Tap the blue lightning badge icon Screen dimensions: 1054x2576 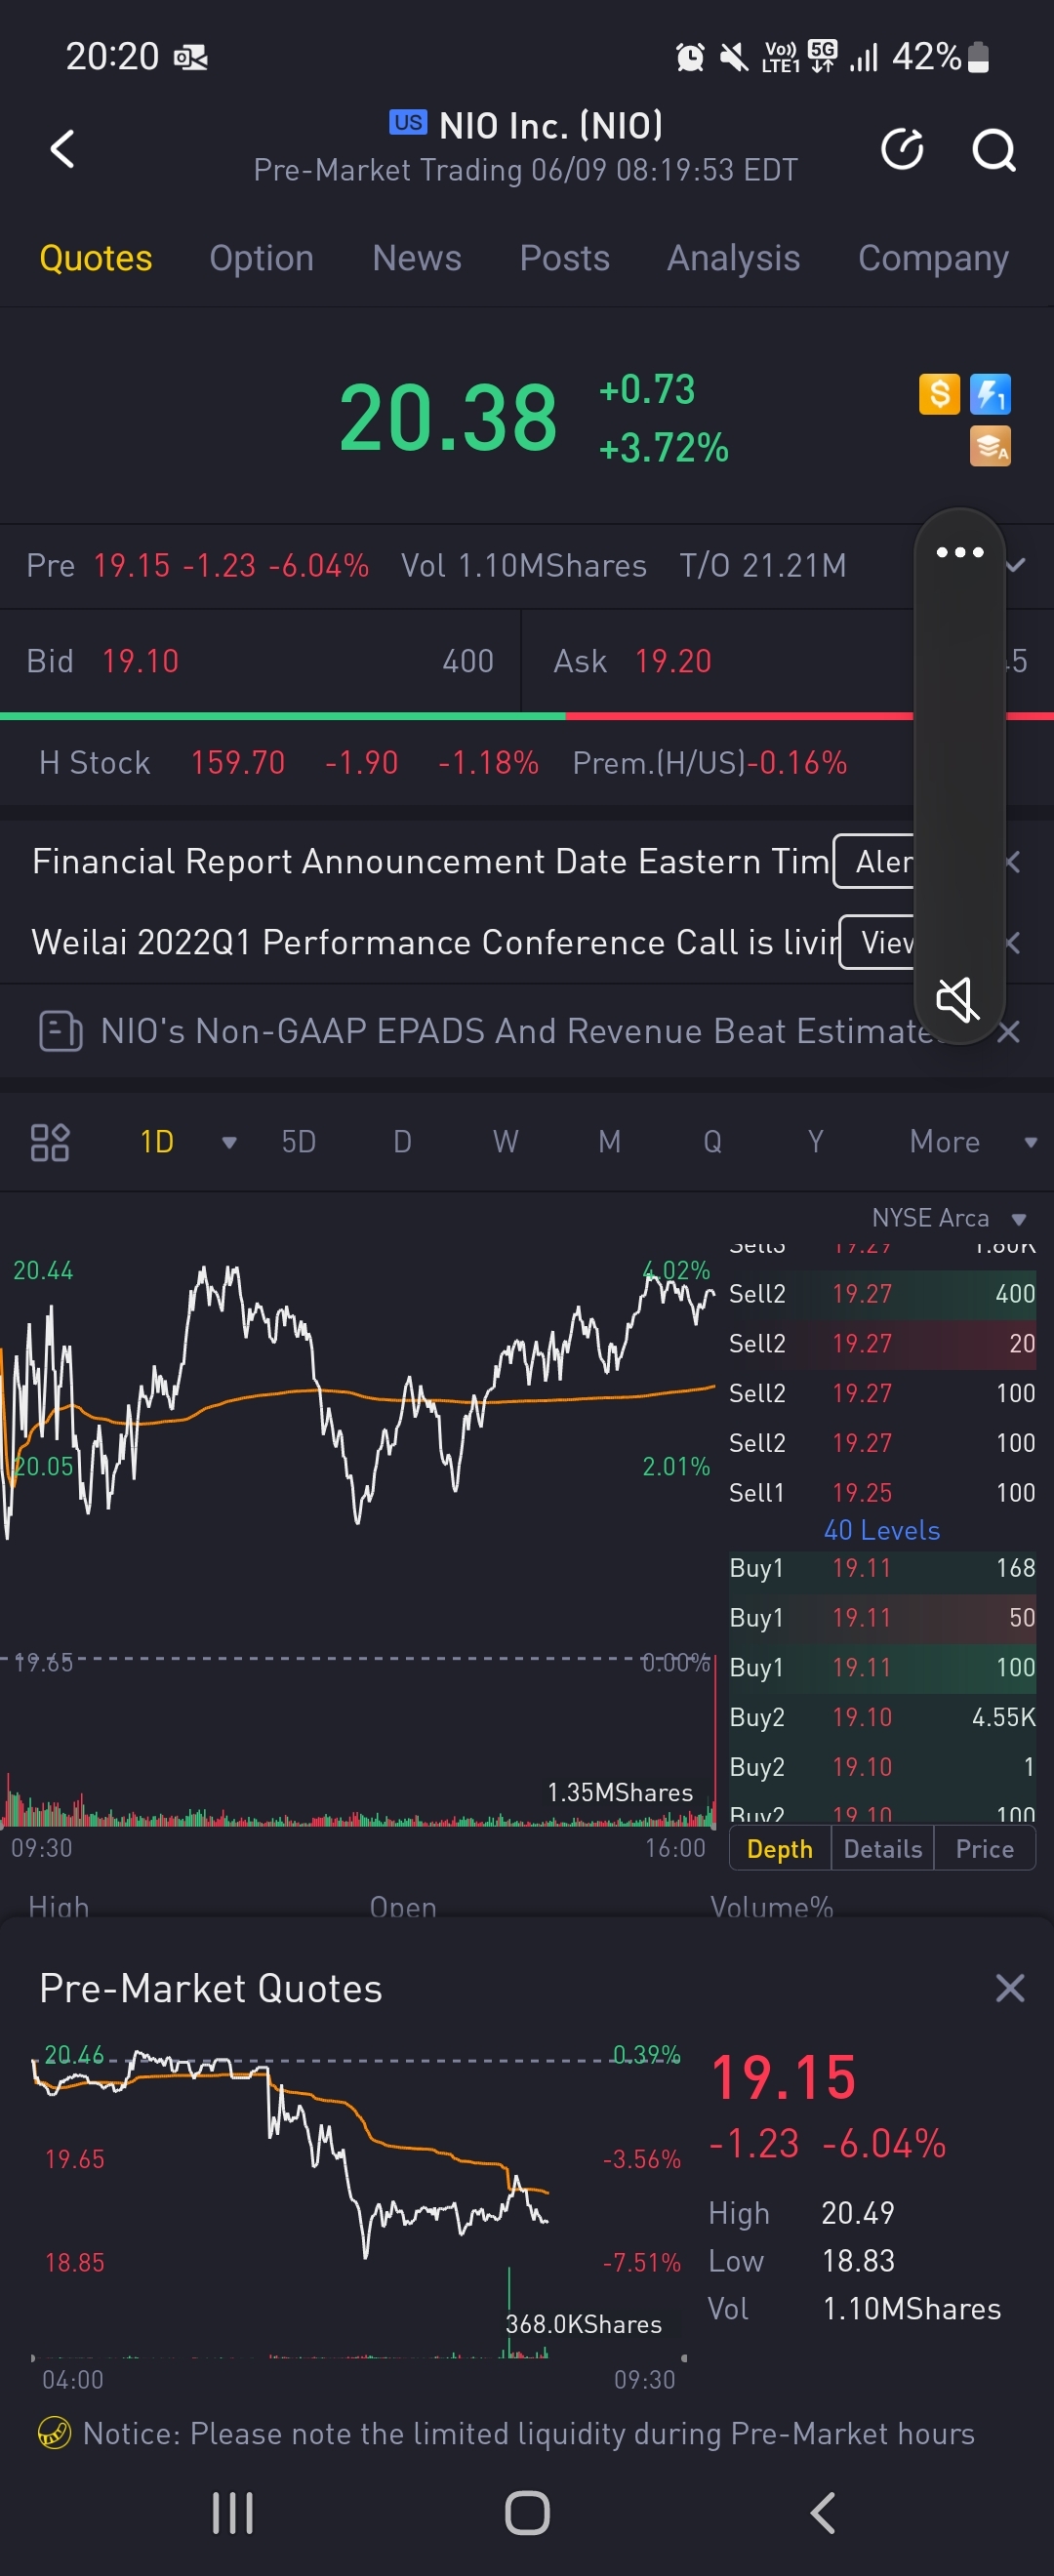[990, 394]
